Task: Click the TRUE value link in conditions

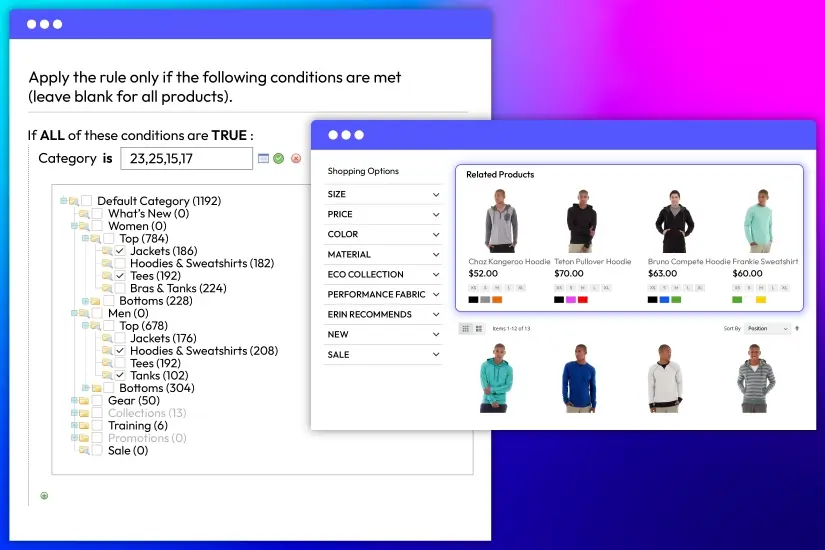Action: tap(229, 135)
